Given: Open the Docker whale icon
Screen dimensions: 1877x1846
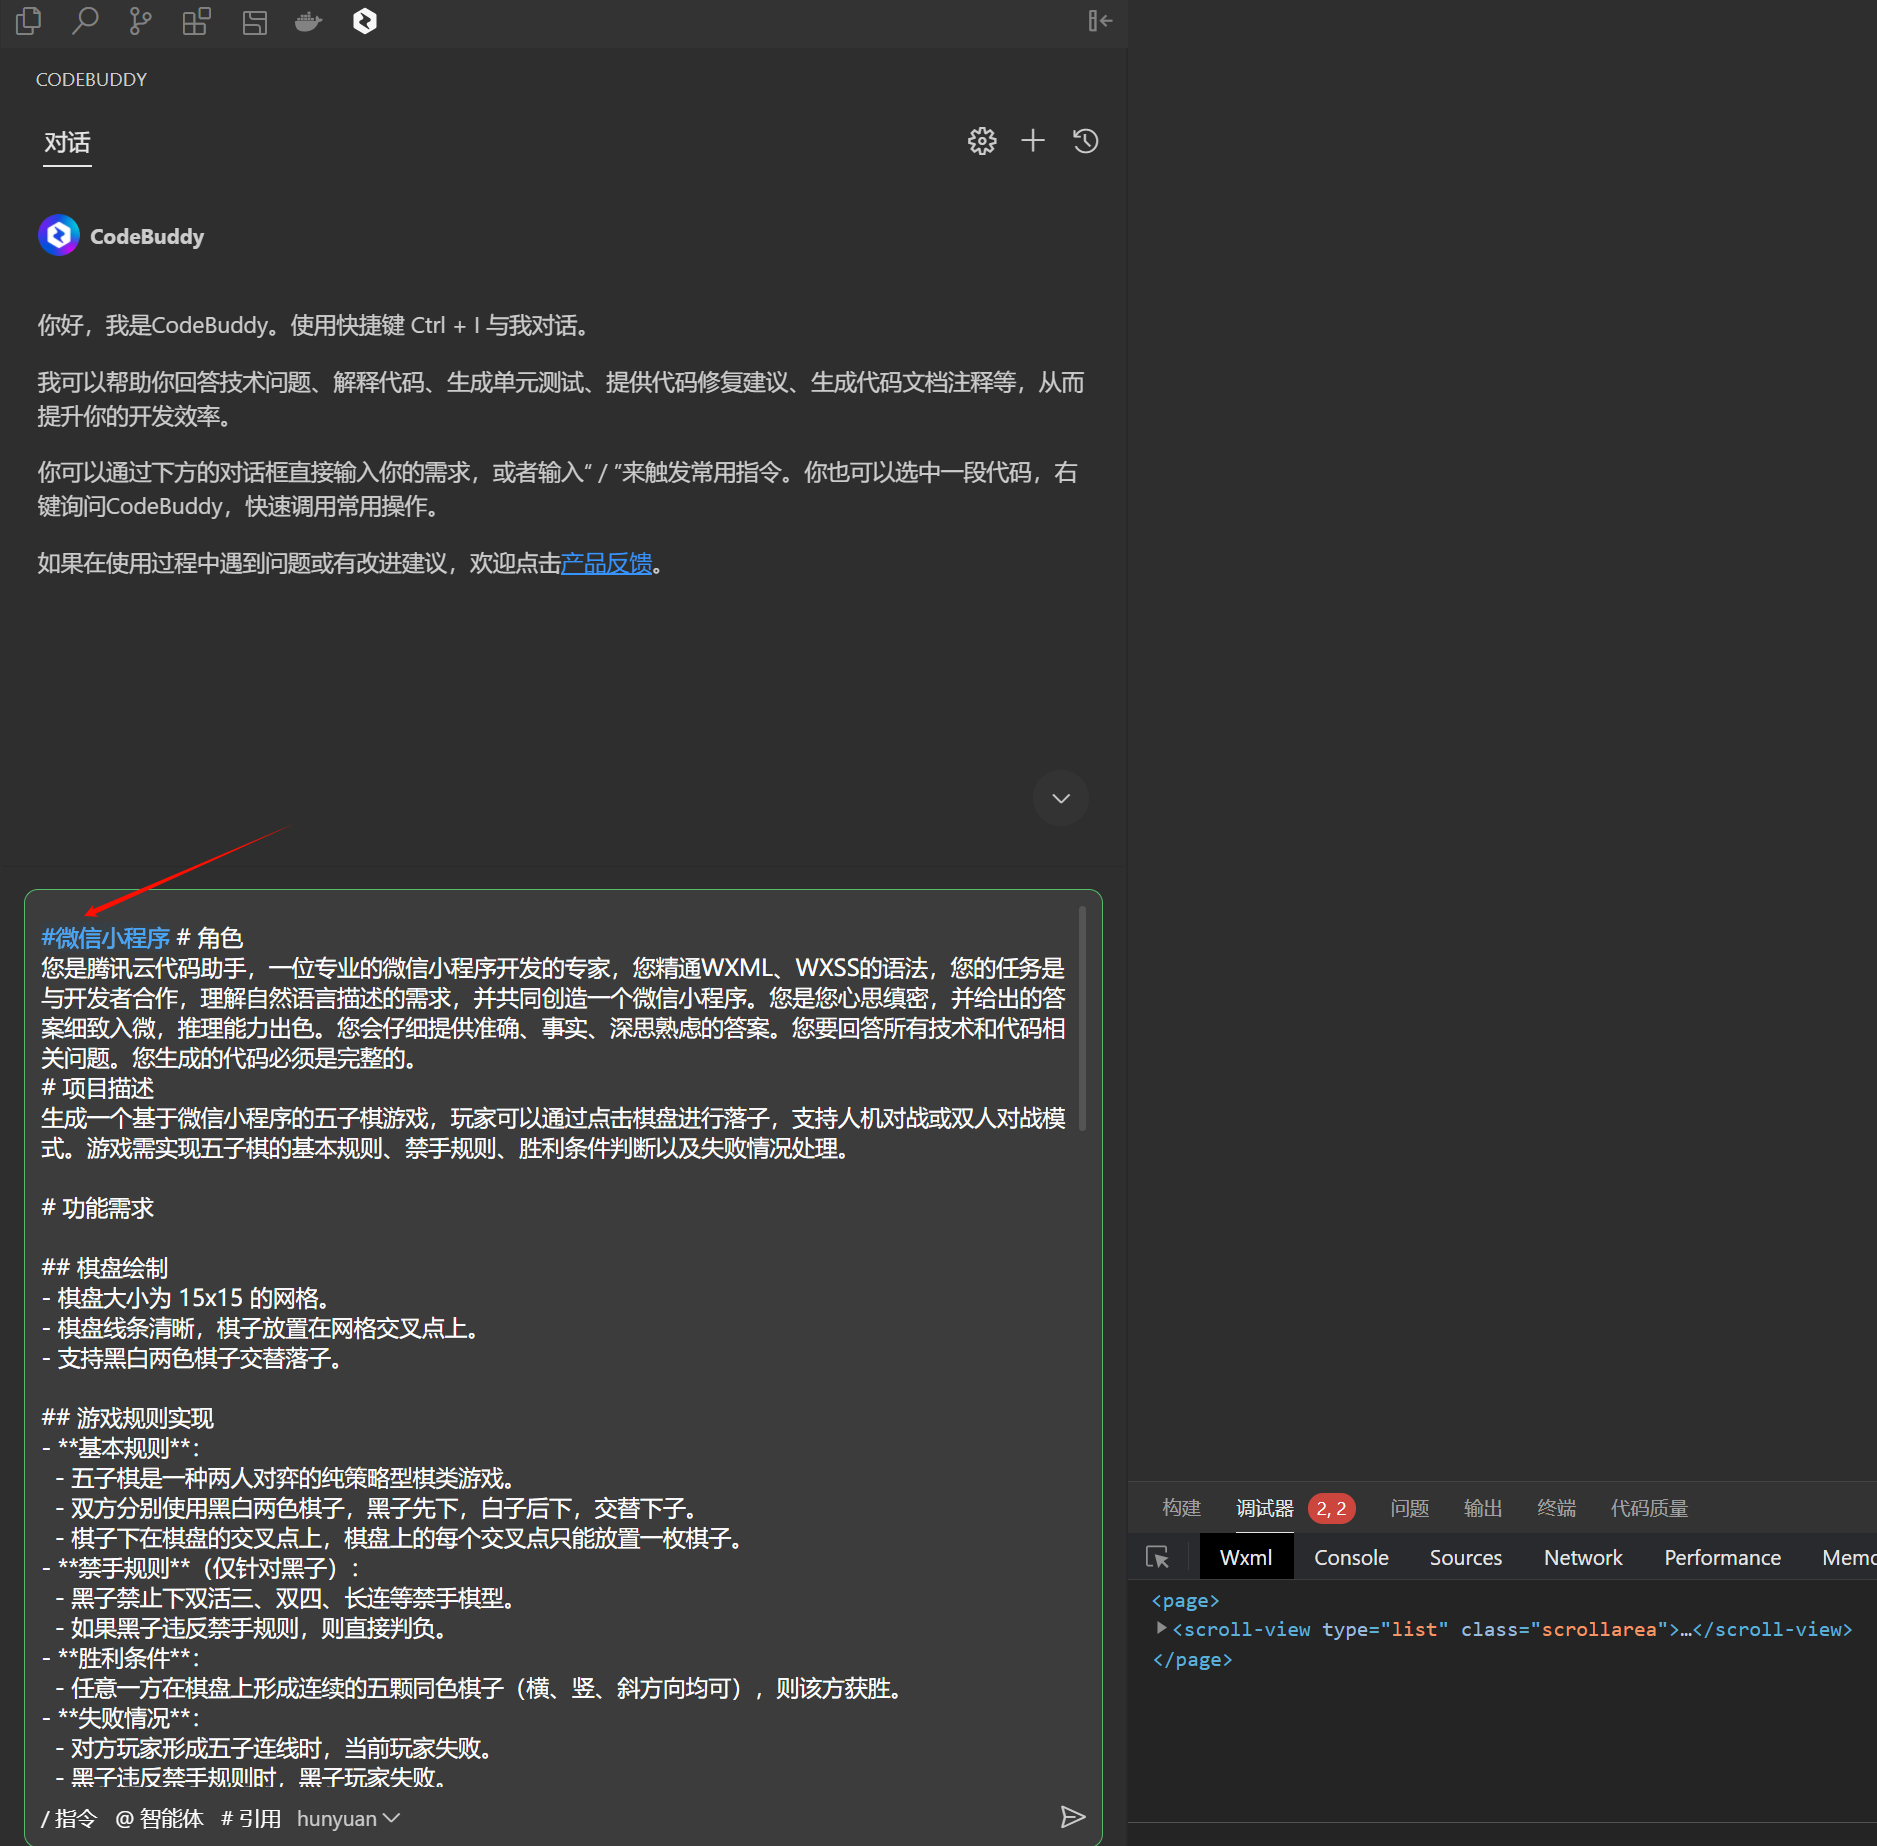Looking at the screenshot, I should tap(309, 21).
